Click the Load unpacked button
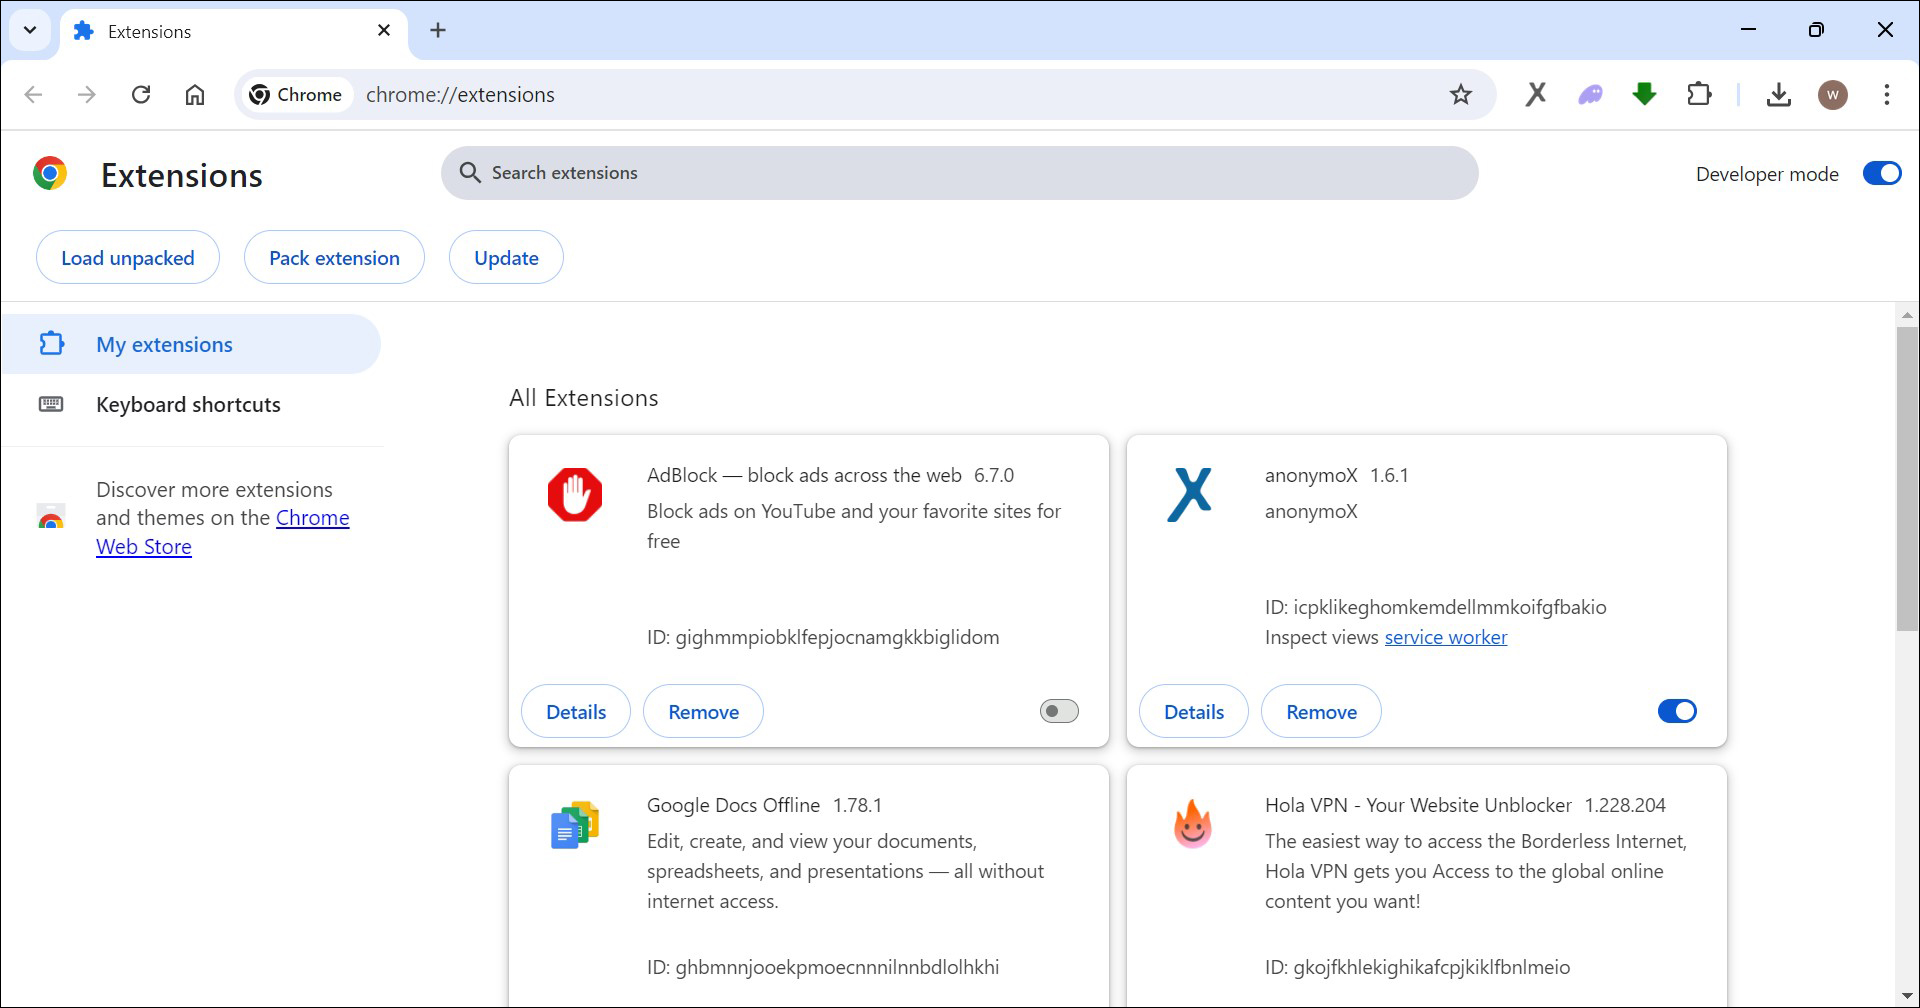Screen dimensions: 1920x1008 127,257
